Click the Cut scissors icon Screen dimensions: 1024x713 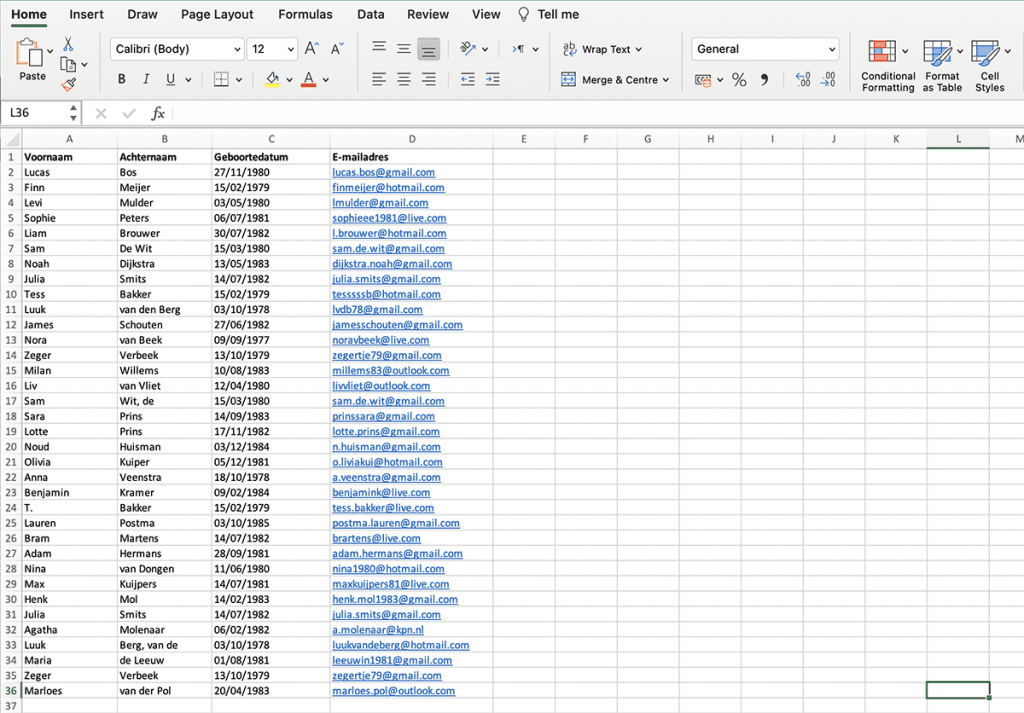[x=68, y=44]
